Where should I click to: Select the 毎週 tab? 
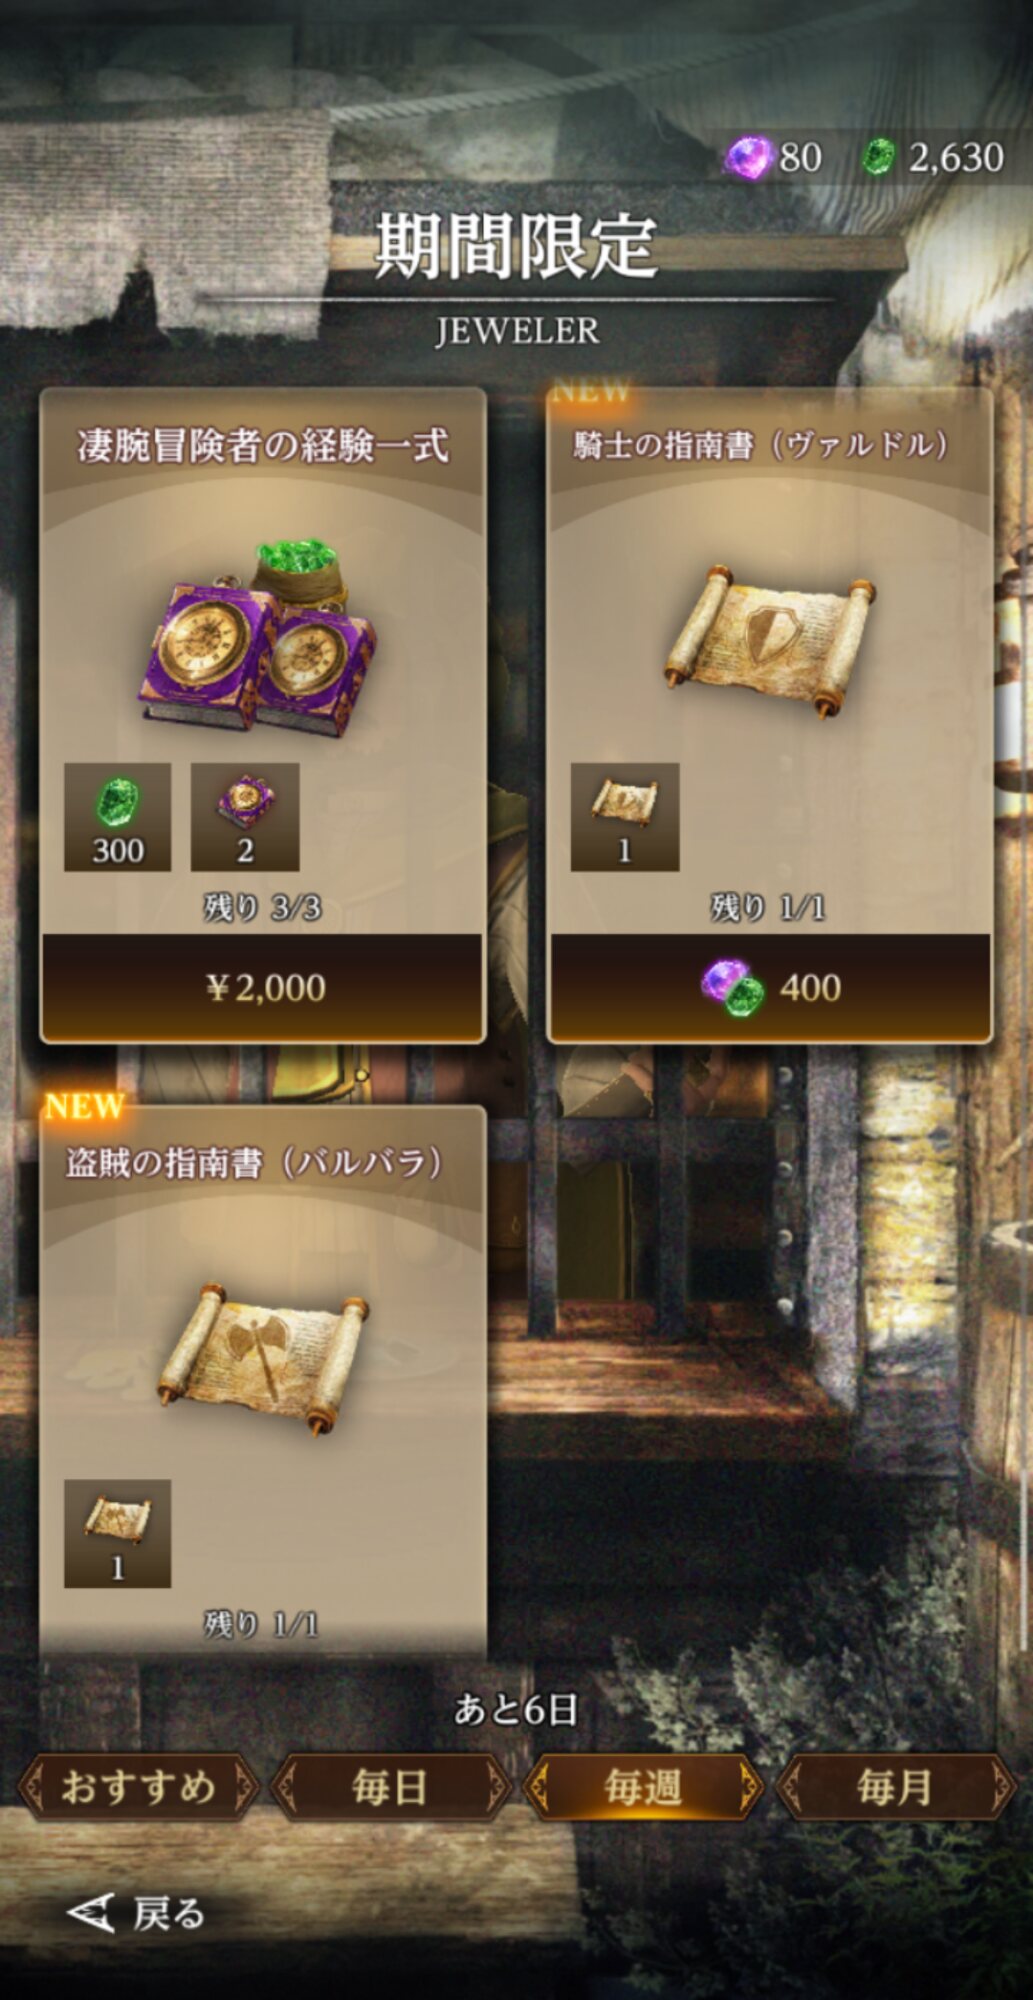point(643,1786)
